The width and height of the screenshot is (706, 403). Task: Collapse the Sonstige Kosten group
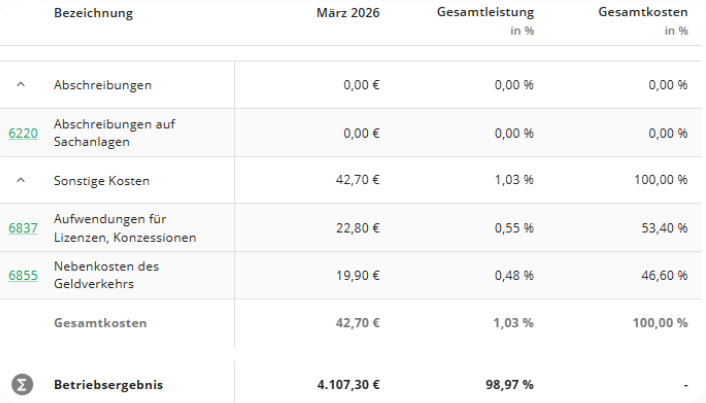(22, 180)
